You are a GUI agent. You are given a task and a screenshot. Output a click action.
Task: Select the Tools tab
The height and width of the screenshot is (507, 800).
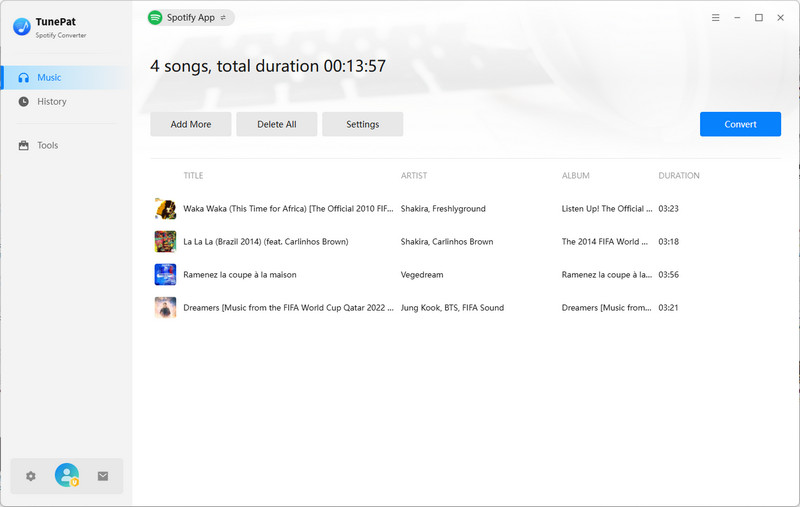[x=65, y=145]
